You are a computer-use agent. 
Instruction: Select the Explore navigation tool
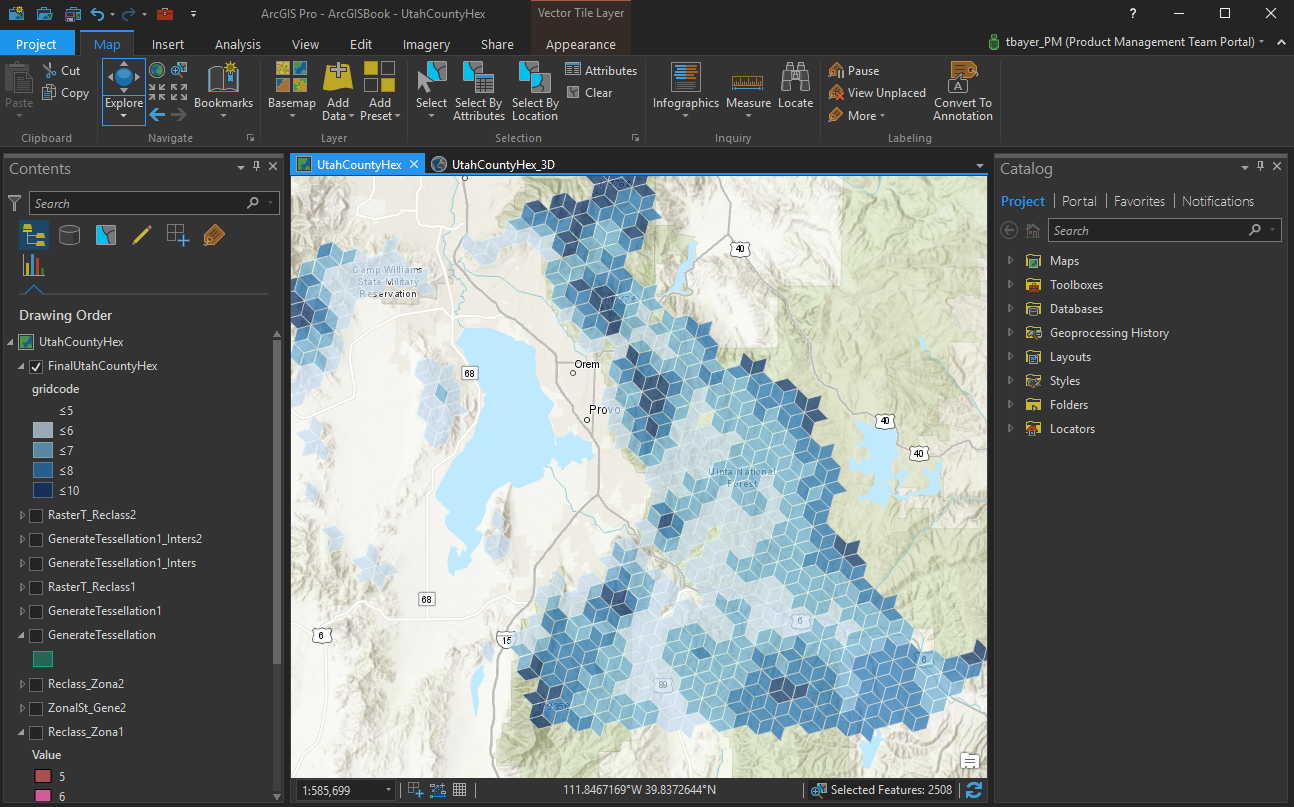point(124,80)
